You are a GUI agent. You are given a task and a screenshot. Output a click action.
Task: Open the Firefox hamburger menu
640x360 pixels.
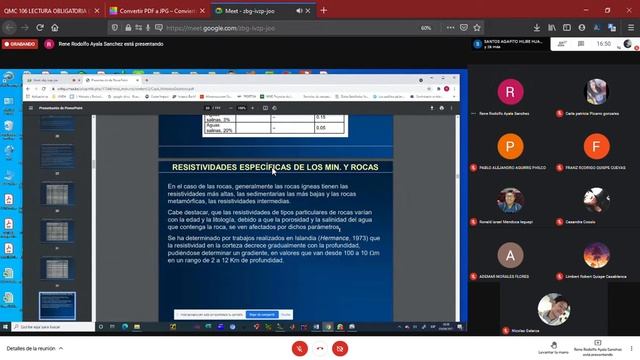coord(631,28)
